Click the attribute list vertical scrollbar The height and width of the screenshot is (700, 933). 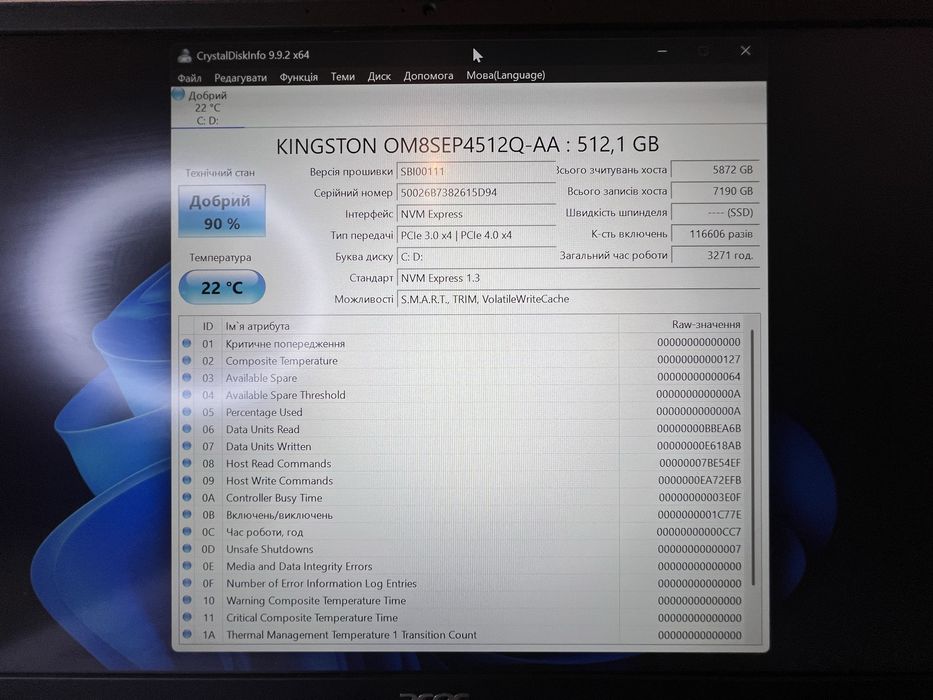[x=753, y=457]
